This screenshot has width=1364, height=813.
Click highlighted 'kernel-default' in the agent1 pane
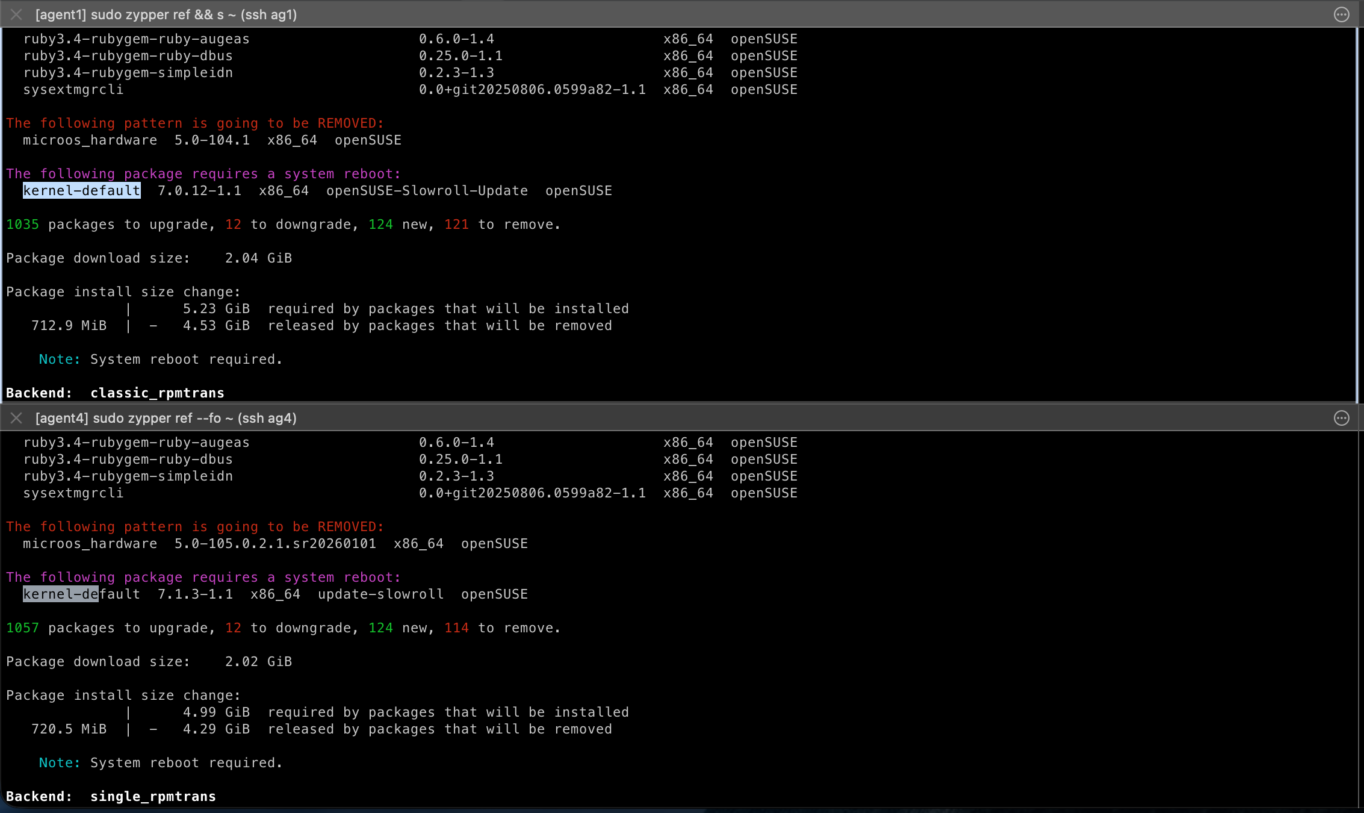pos(82,191)
